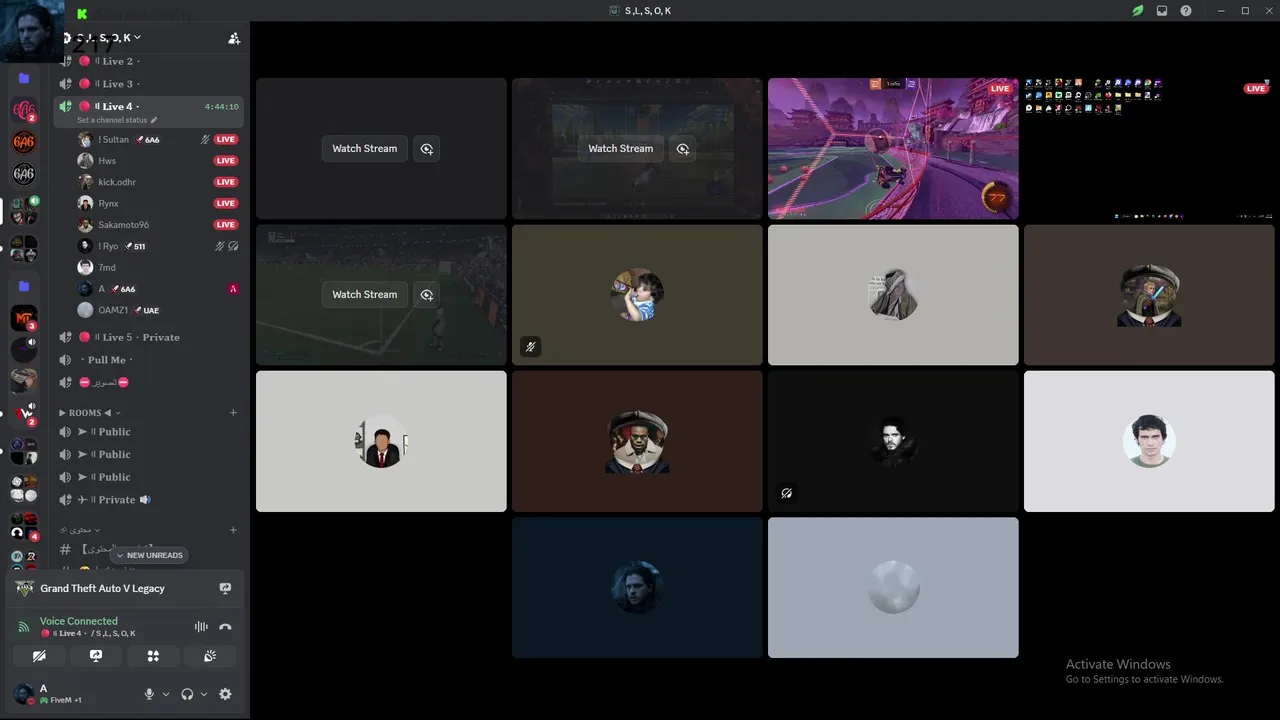This screenshot has height=720, width=1280.
Task: Join the Live 5 Private channel
Action: click(x=150, y=337)
